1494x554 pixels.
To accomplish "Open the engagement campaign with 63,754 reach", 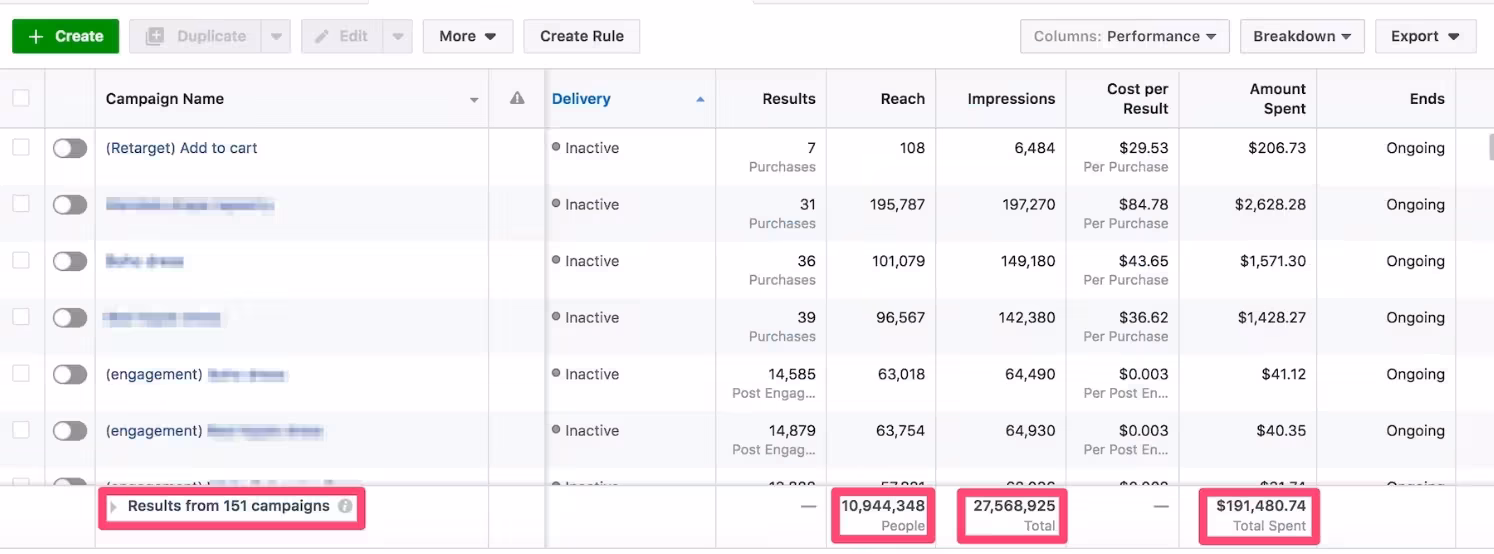I will tap(215, 431).
